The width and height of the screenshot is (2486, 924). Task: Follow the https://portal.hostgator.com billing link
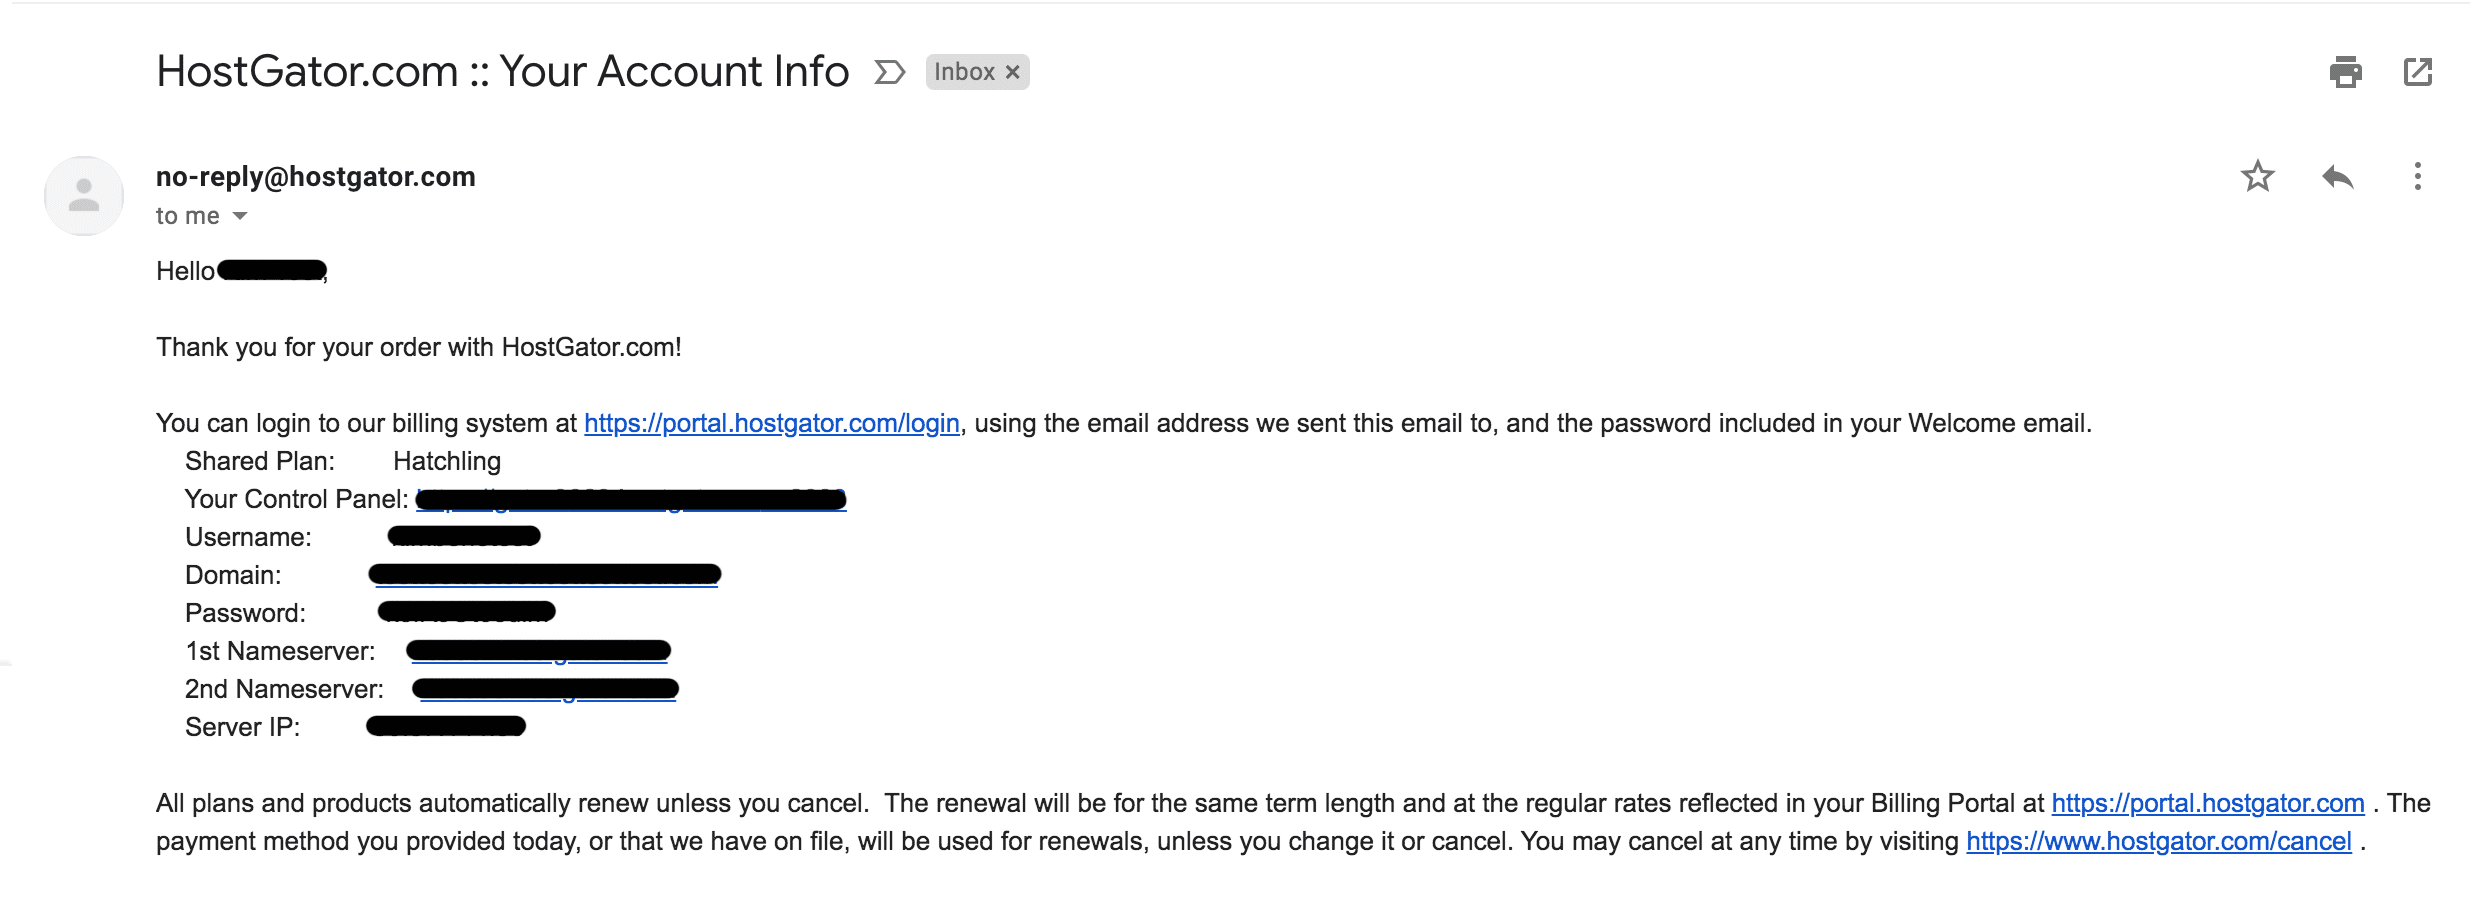click(x=2207, y=804)
